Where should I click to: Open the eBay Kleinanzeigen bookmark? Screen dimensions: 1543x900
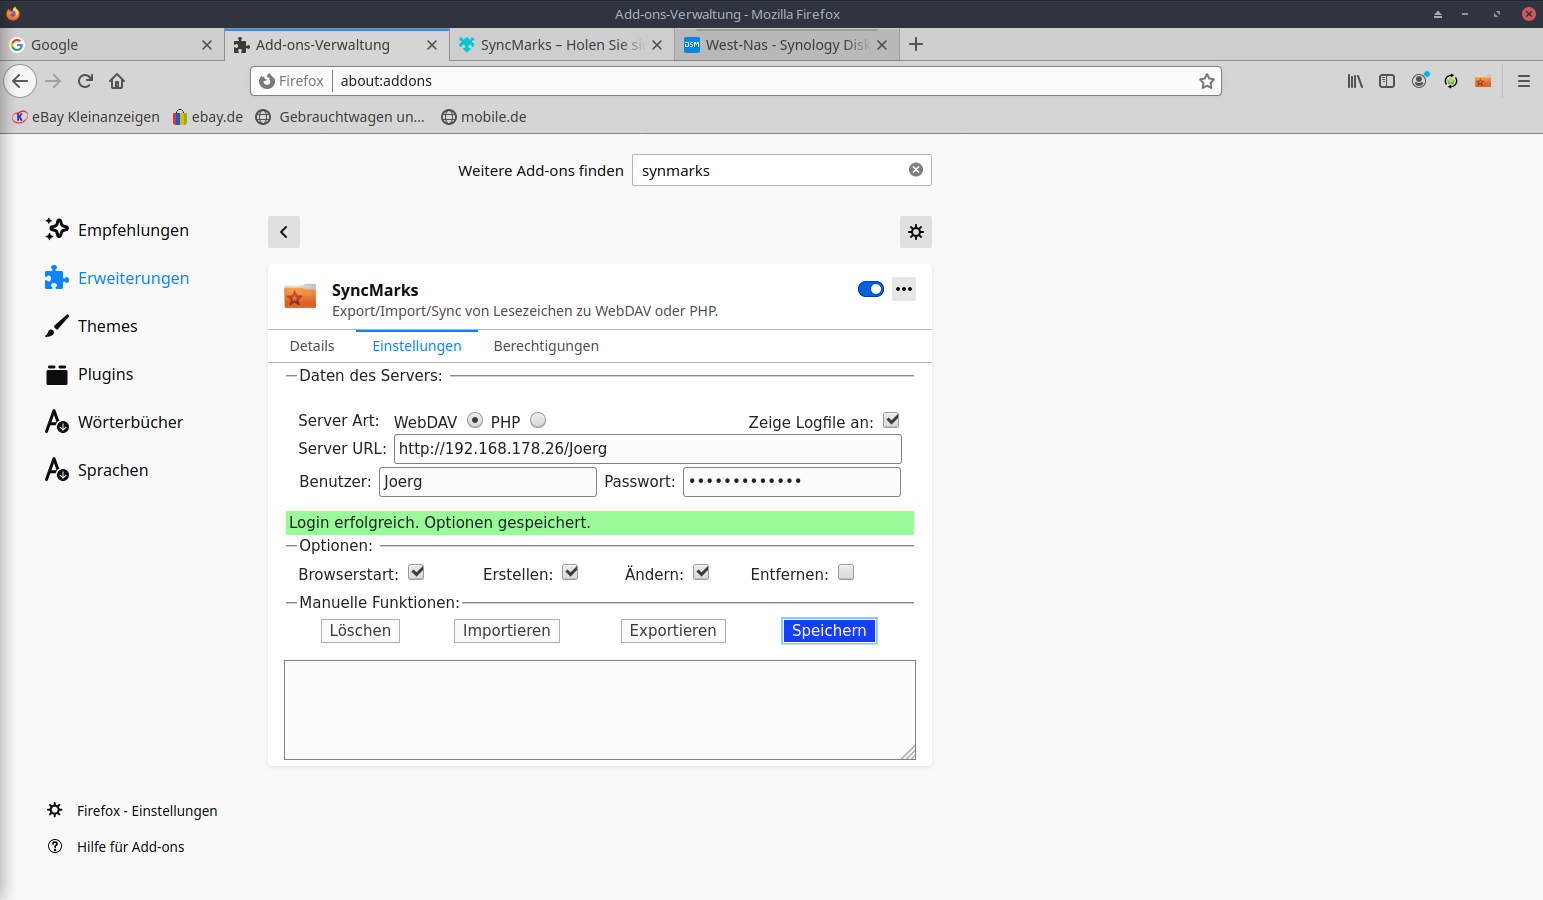pyautogui.click(x=86, y=117)
